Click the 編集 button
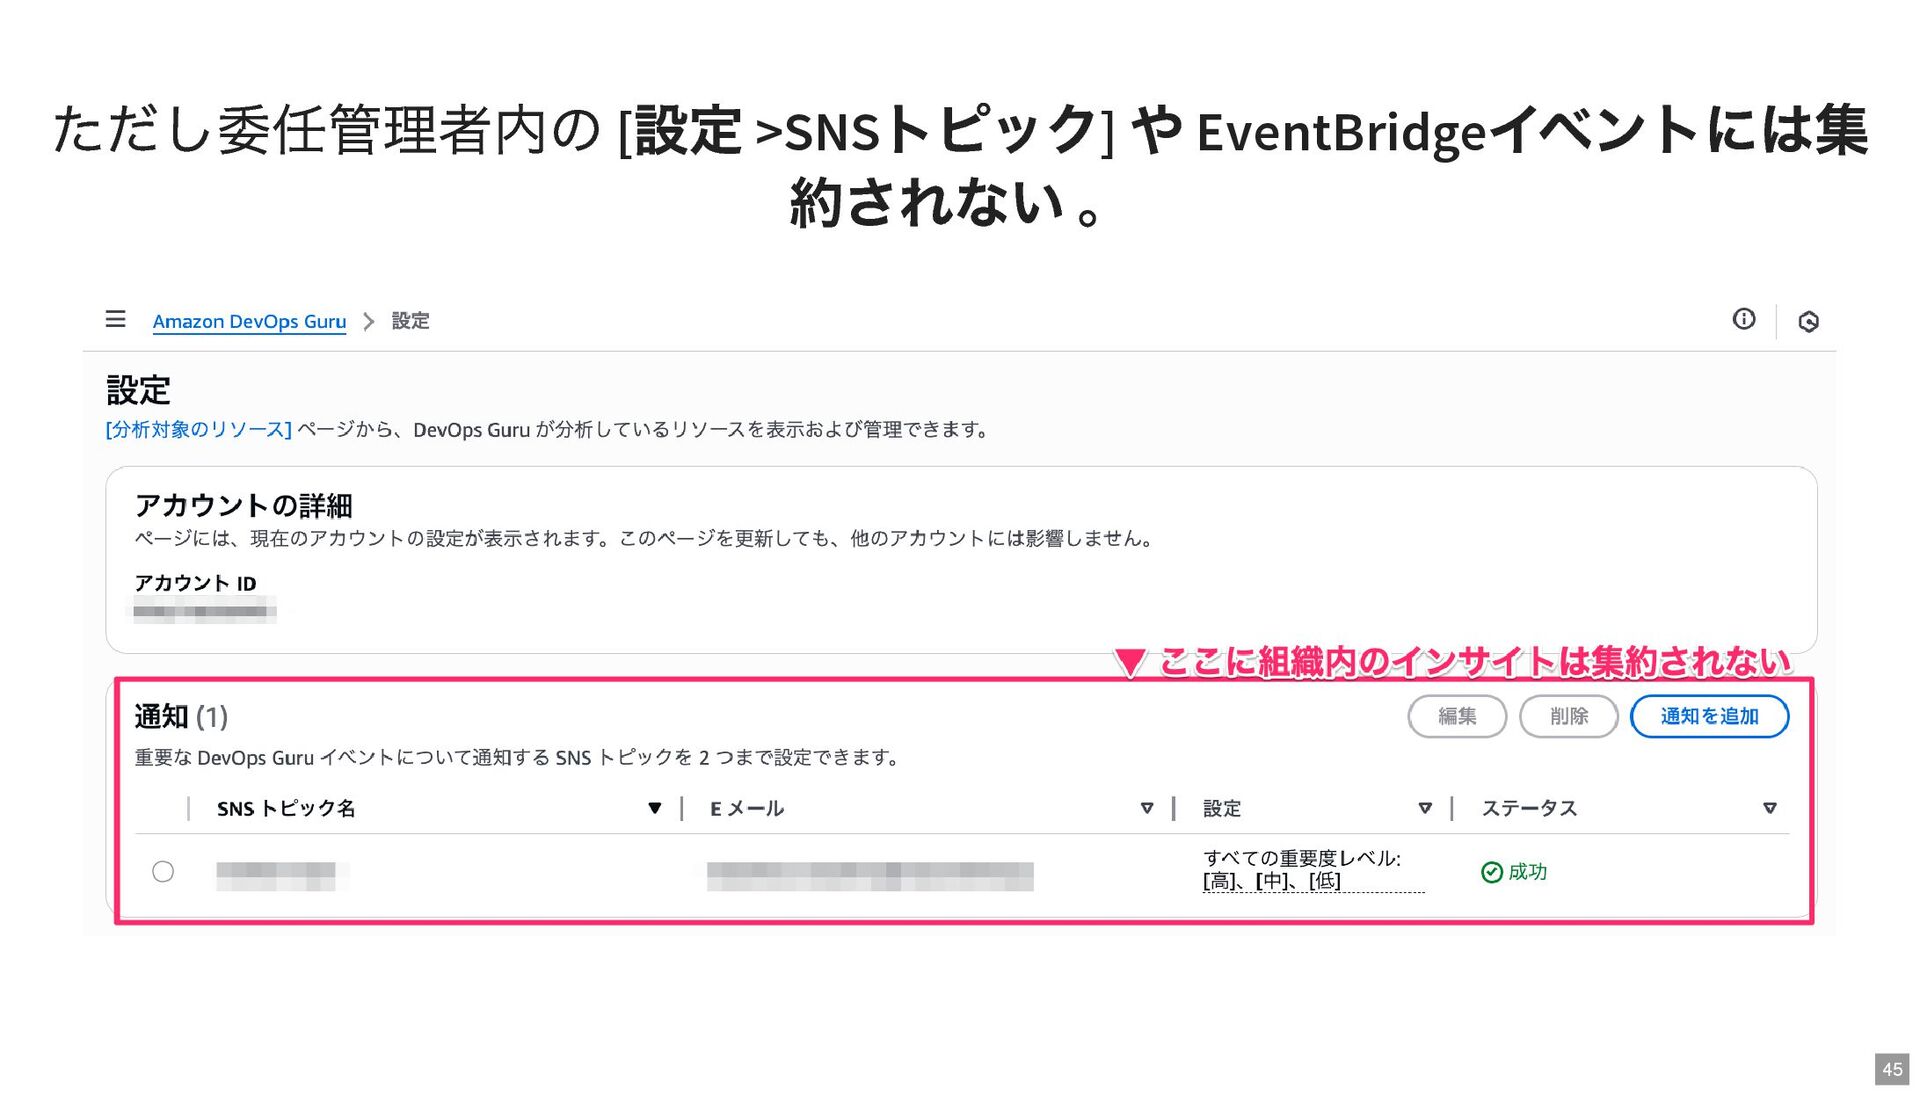The width and height of the screenshot is (1920, 1097). (x=1456, y=716)
